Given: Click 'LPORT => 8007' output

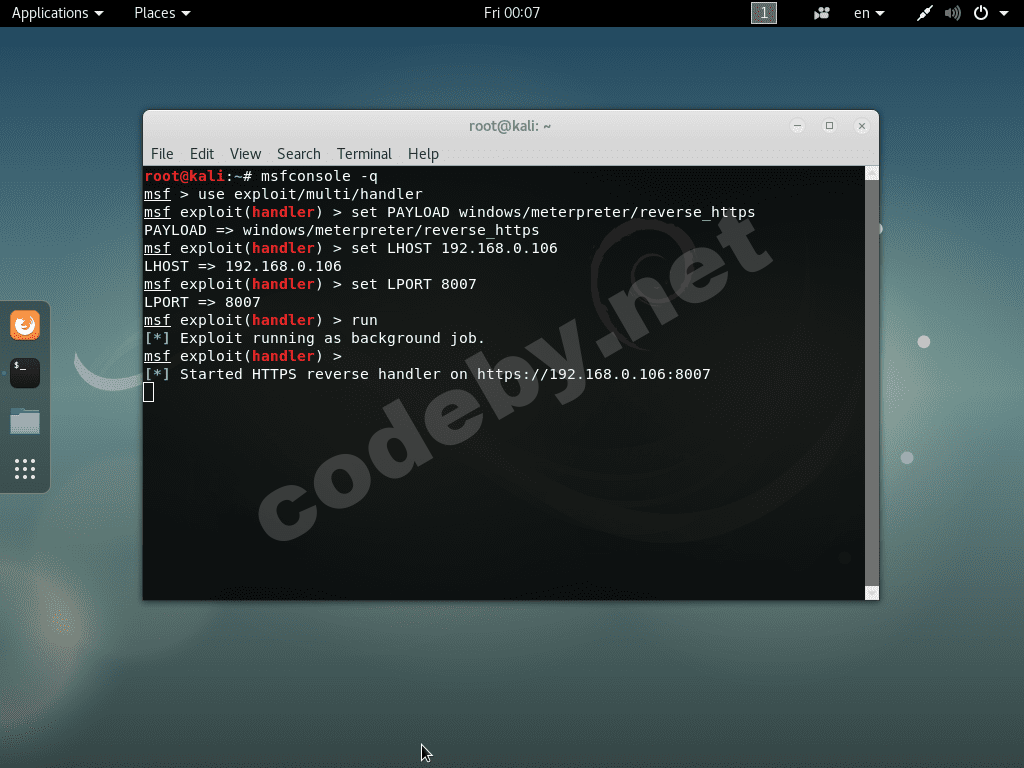Looking at the screenshot, I should tap(202, 302).
